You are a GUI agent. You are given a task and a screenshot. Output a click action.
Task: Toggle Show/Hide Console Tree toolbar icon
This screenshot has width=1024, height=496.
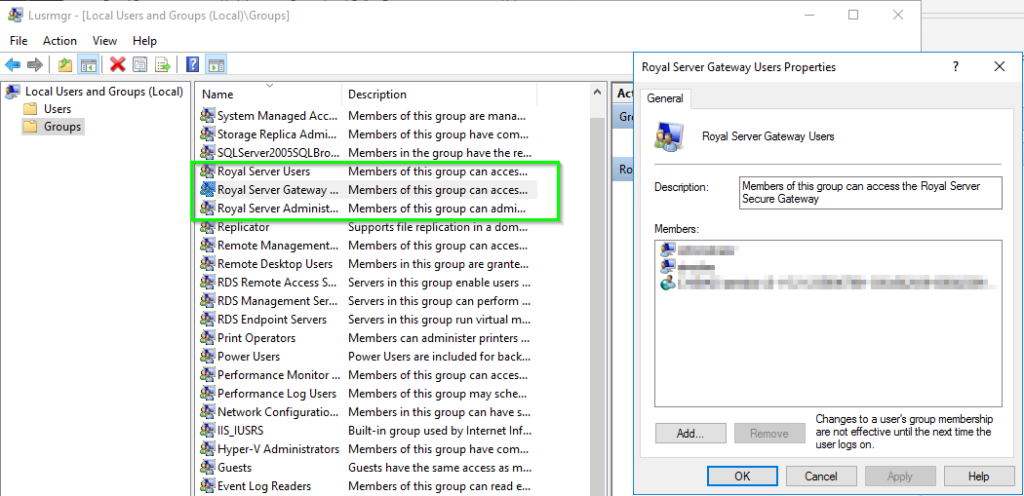88,65
